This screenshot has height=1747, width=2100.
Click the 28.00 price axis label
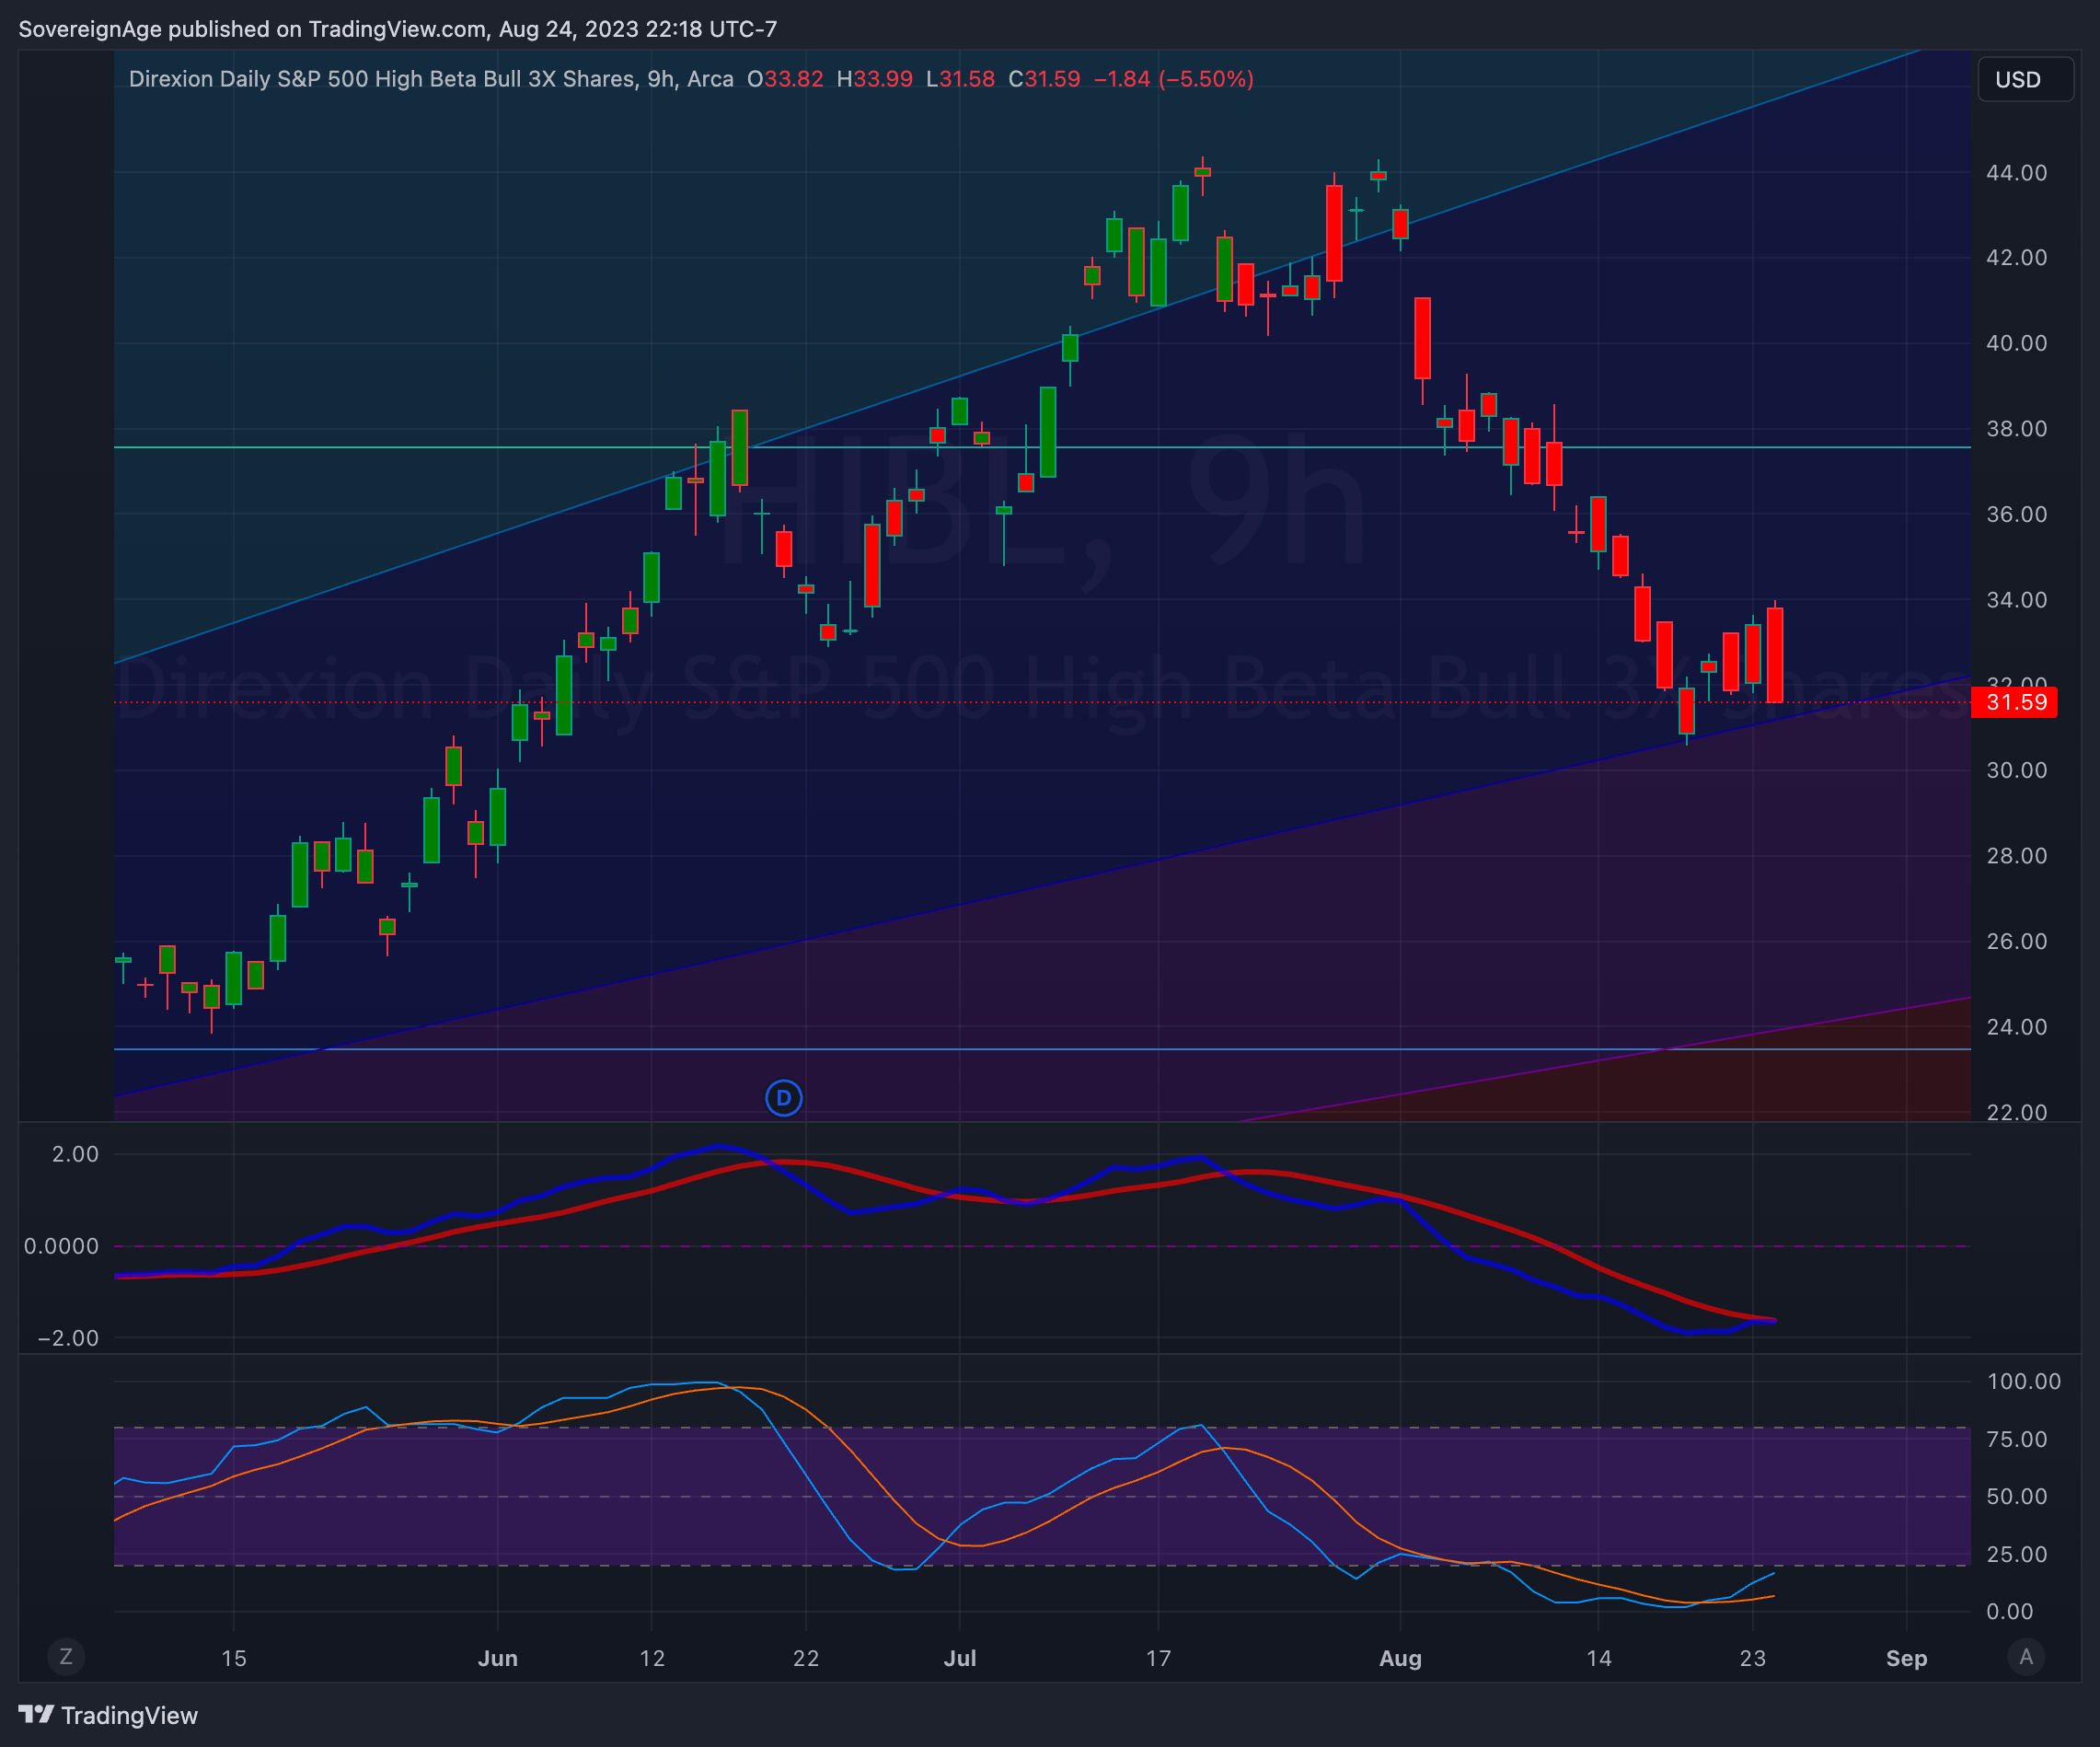pos(2016,856)
